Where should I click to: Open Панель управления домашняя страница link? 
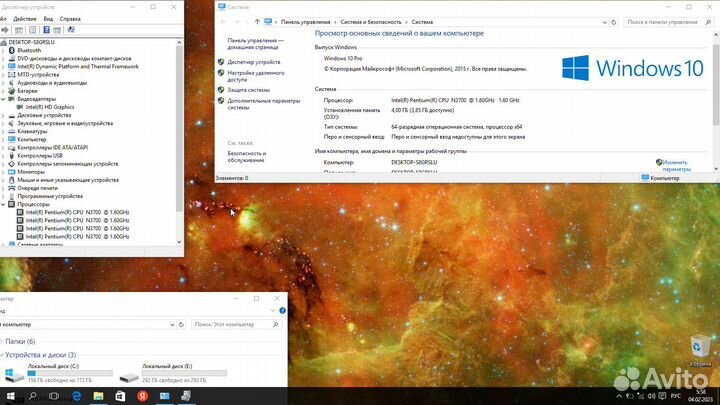pos(255,44)
